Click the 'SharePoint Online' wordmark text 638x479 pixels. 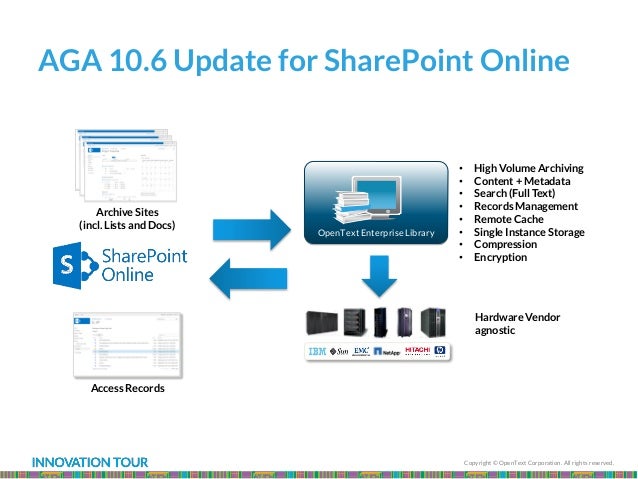(x=144, y=265)
